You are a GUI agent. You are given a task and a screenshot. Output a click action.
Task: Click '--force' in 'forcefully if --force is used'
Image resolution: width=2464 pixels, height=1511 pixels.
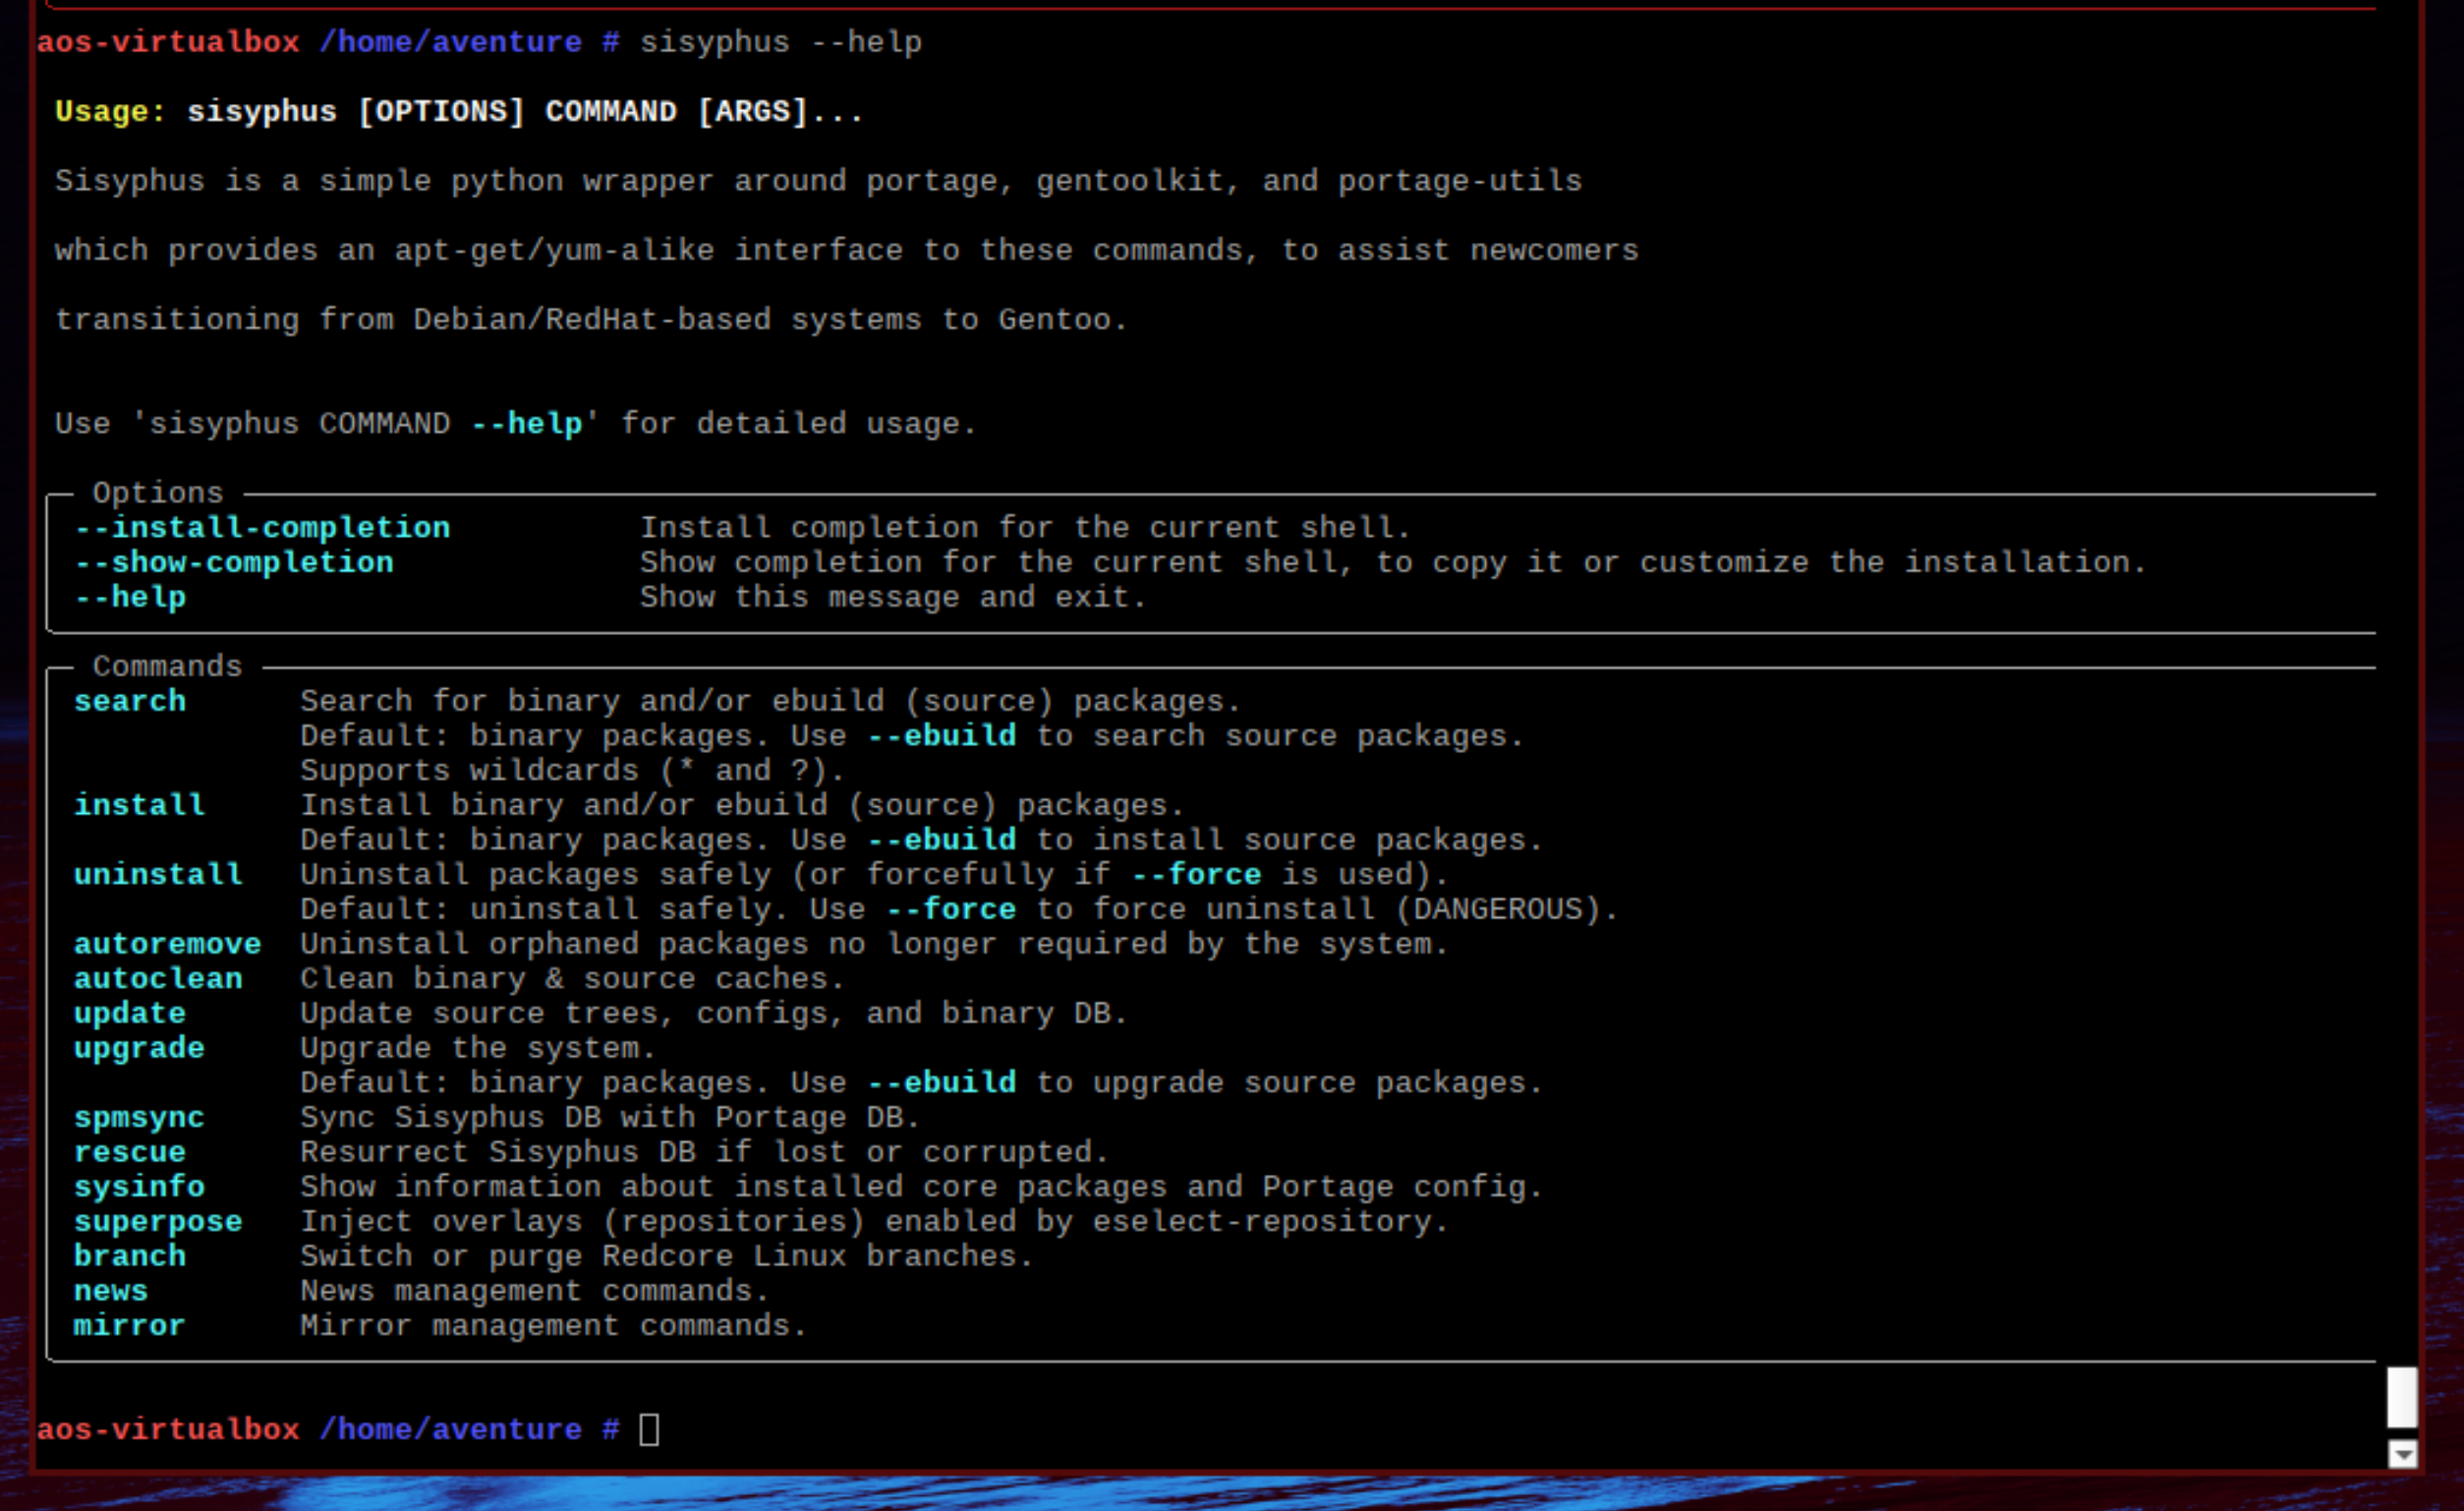(x=1196, y=874)
